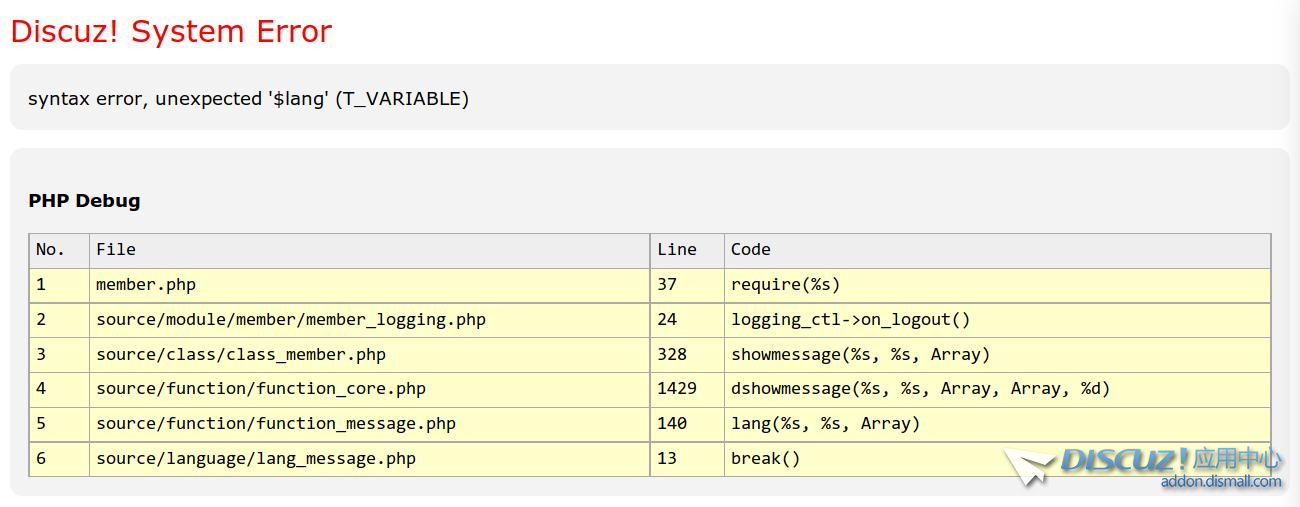Select the class_member.php file path
The height and width of the screenshot is (507, 1300).
point(241,355)
